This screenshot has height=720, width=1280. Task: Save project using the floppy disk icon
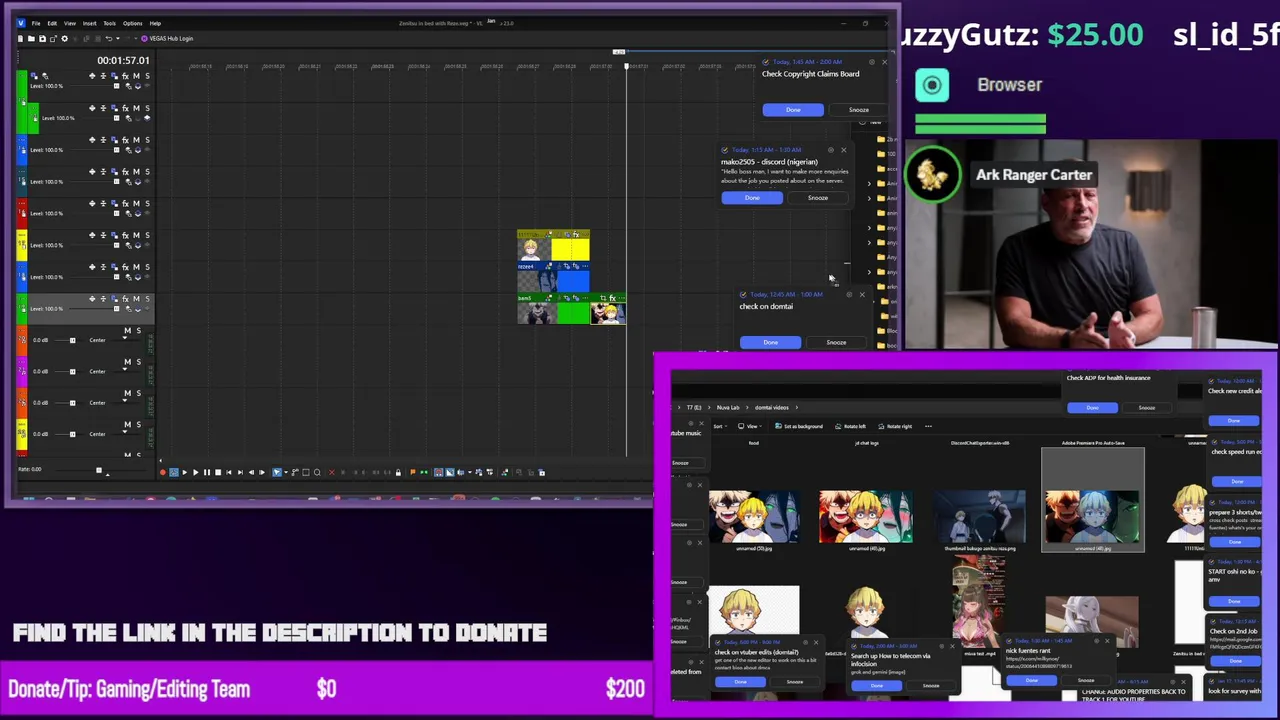coord(42,38)
